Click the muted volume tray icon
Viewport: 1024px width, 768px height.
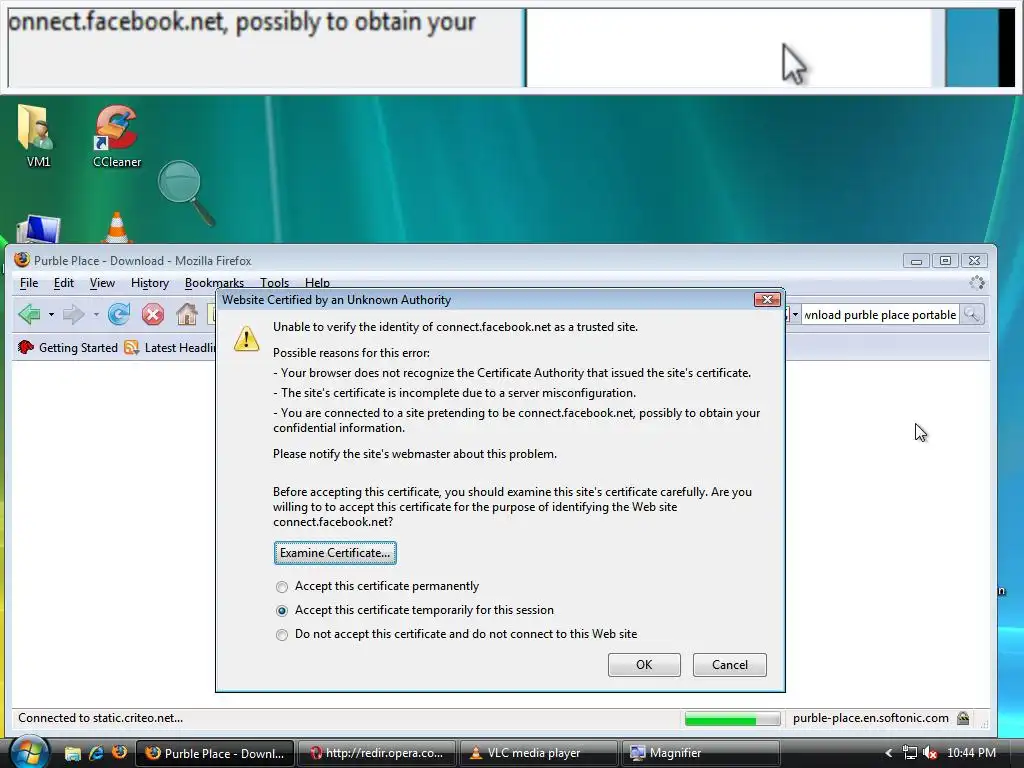coord(930,753)
